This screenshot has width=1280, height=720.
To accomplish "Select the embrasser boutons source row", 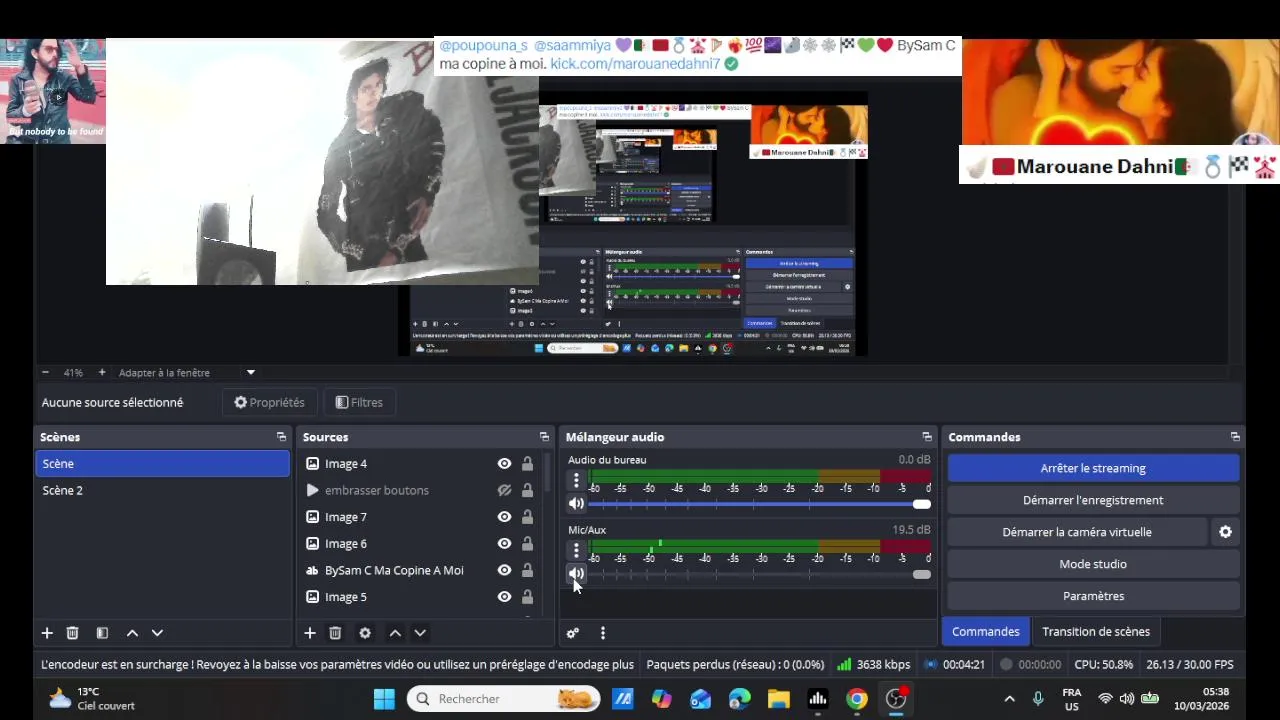I will pos(420,490).
